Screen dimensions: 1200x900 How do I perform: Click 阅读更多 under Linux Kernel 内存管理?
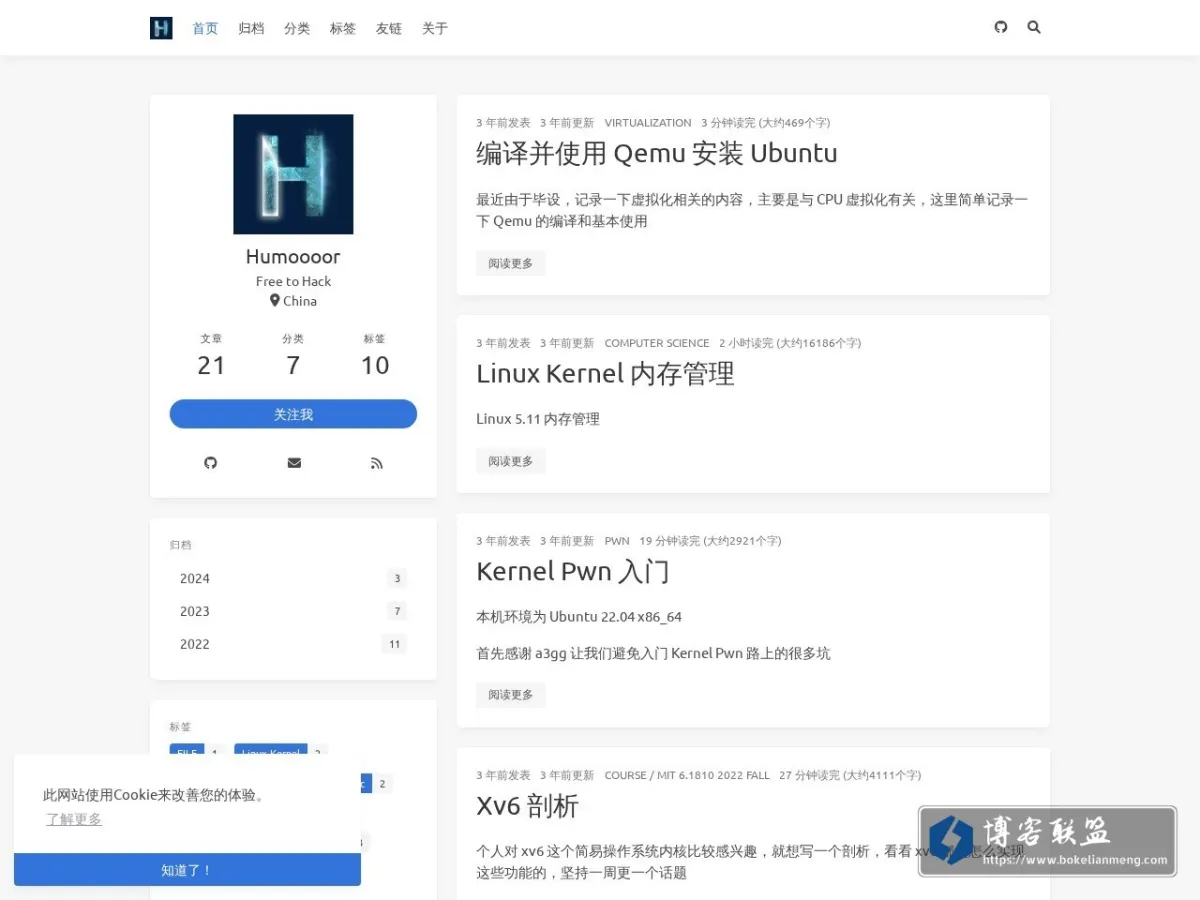point(511,461)
